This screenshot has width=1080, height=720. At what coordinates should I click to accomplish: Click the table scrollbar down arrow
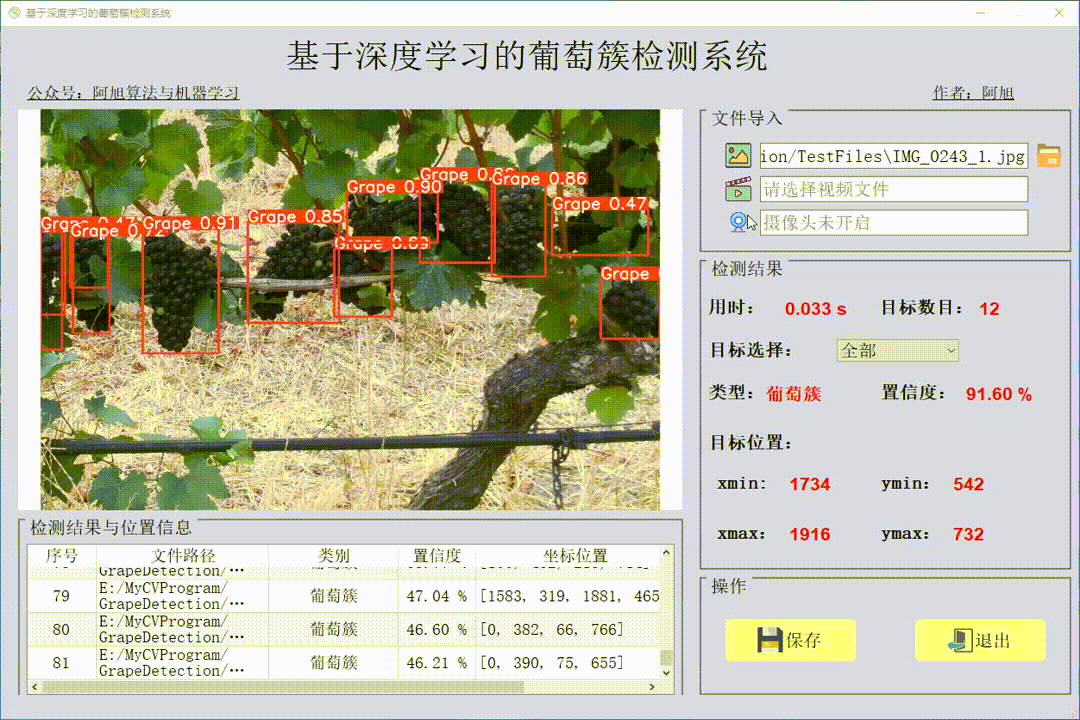[666, 673]
